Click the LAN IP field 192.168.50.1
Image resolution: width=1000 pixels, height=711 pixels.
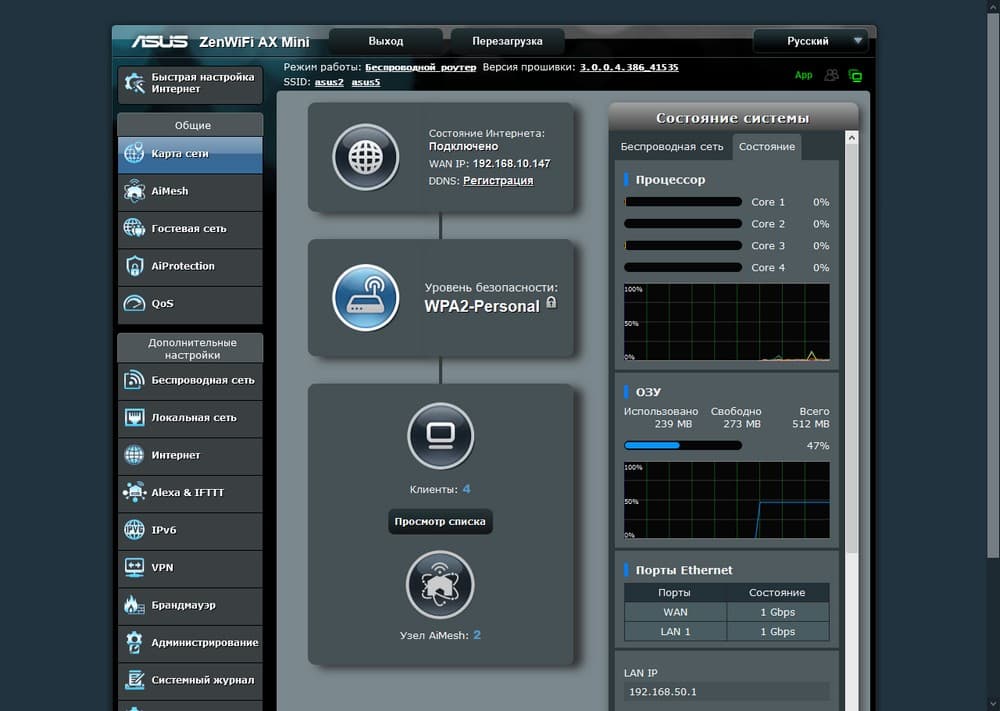pyautogui.click(x=726, y=692)
